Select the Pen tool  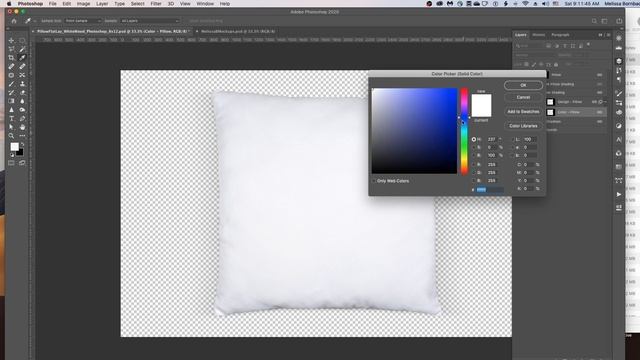(22, 118)
